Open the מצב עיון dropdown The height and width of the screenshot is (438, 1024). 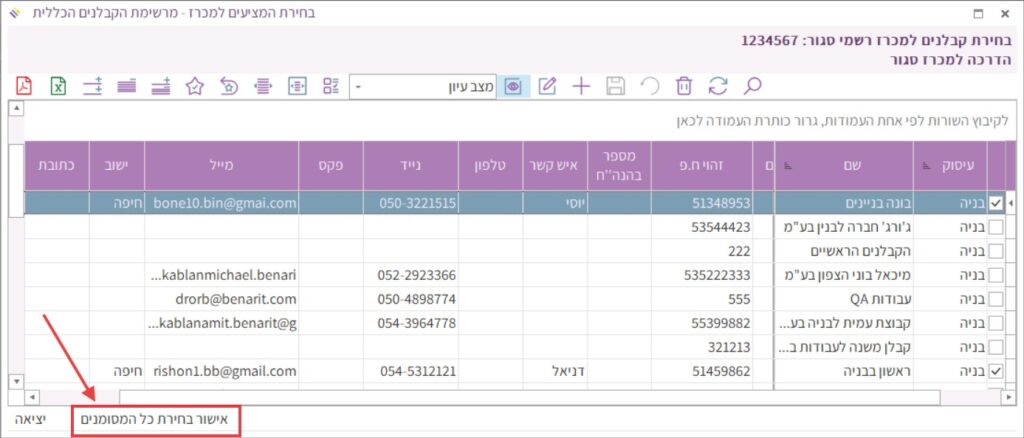[x=360, y=87]
